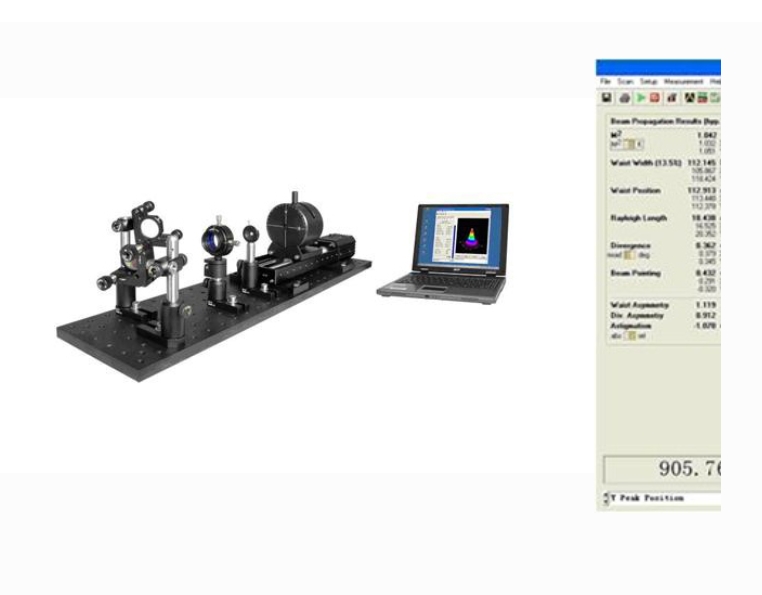The image size is (762, 595).
Task: Toggle the M² / K unit switch
Action: coord(628,144)
